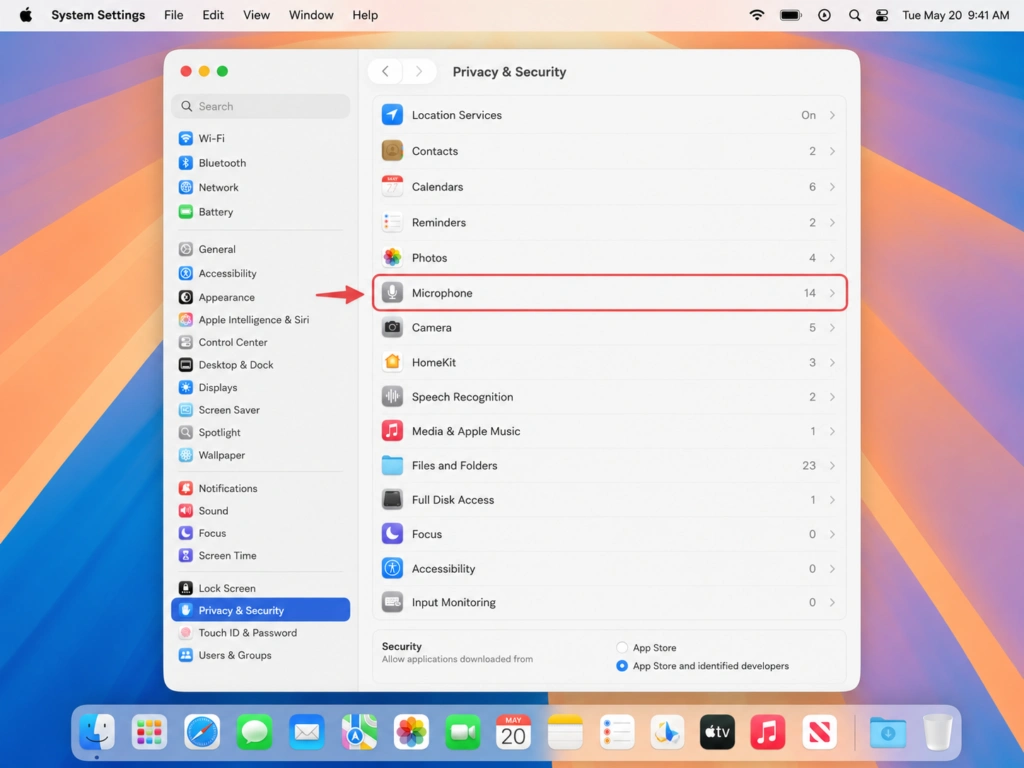Click the Lock Screen sidebar icon
This screenshot has width=1024, height=768.
[x=185, y=588]
